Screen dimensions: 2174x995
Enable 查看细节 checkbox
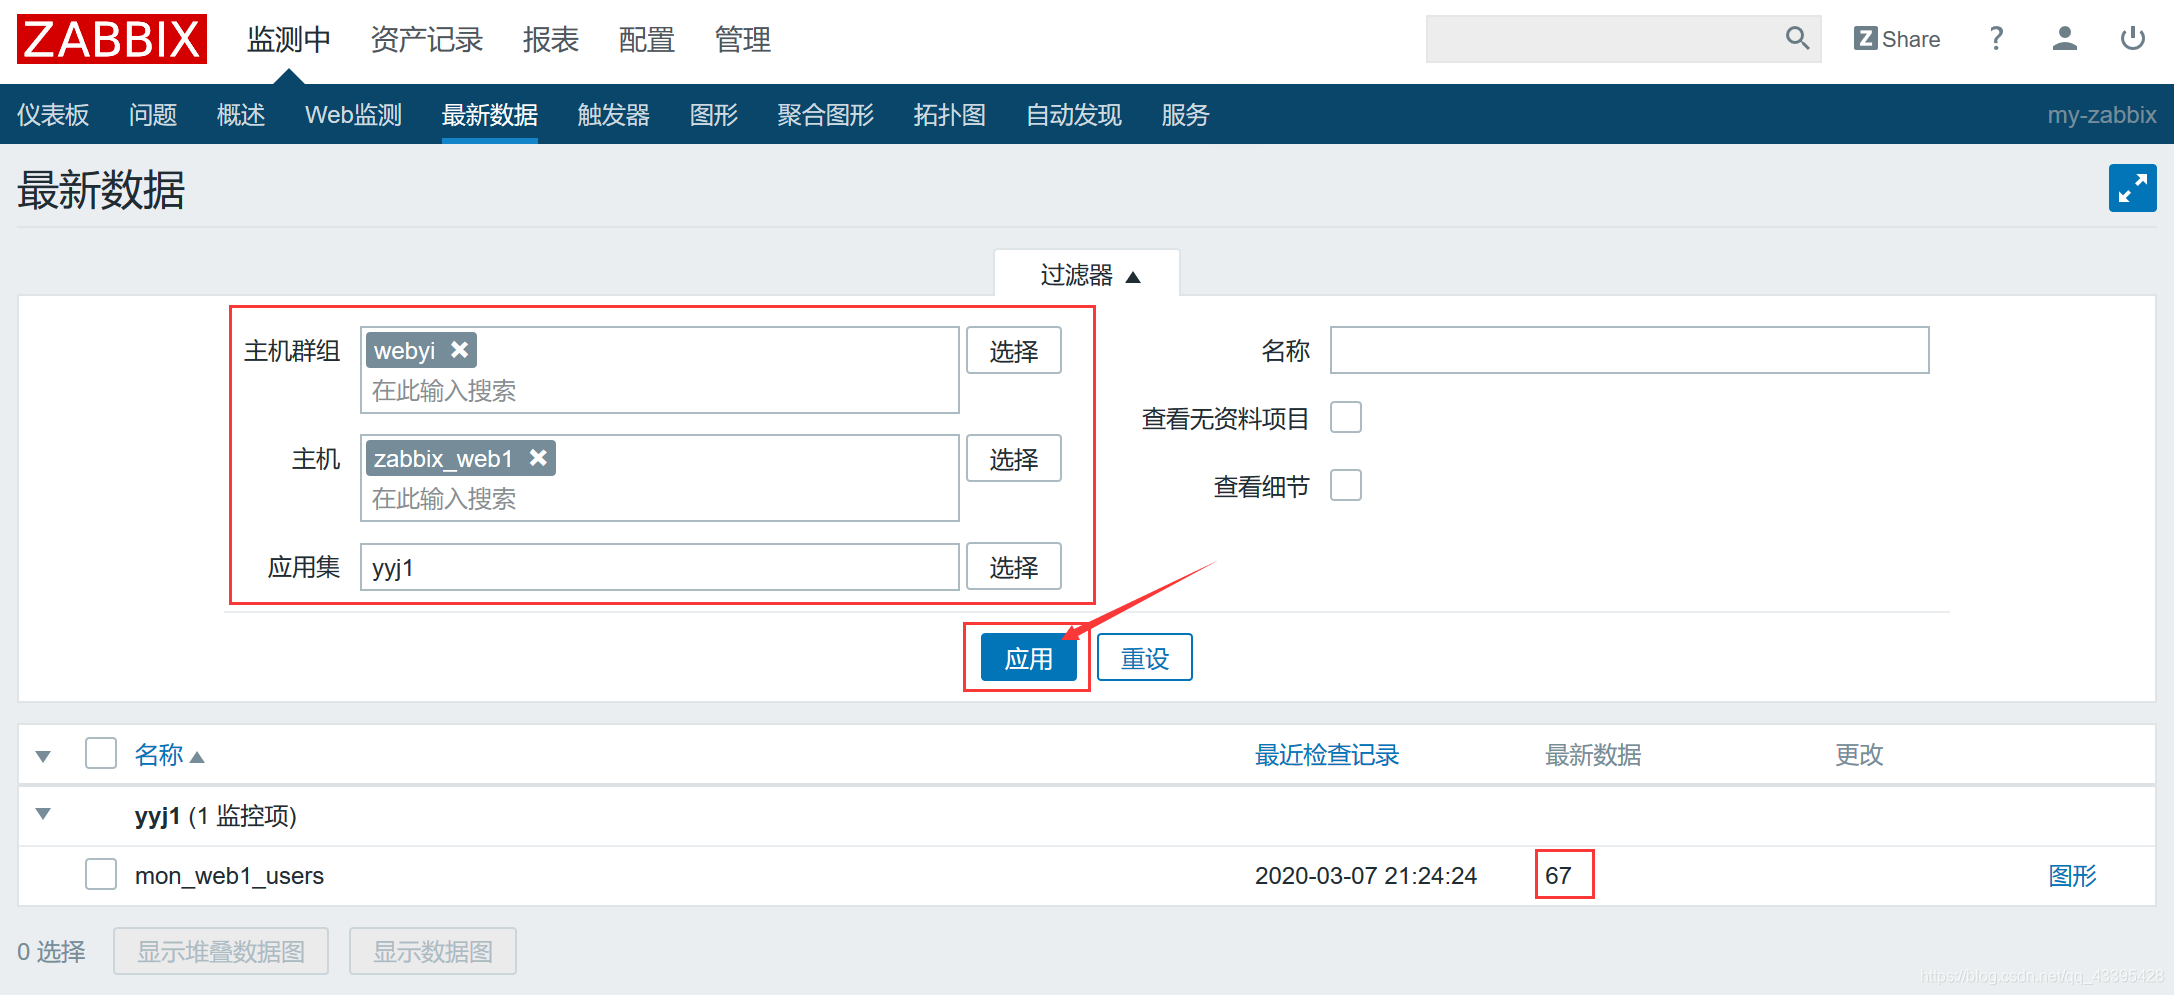(x=1346, y=485)
